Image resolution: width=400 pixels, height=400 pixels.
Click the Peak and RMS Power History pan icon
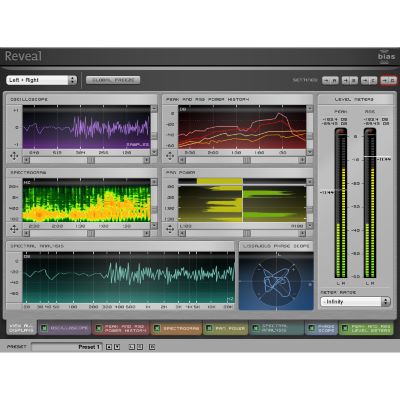click(x=170, y=156)
